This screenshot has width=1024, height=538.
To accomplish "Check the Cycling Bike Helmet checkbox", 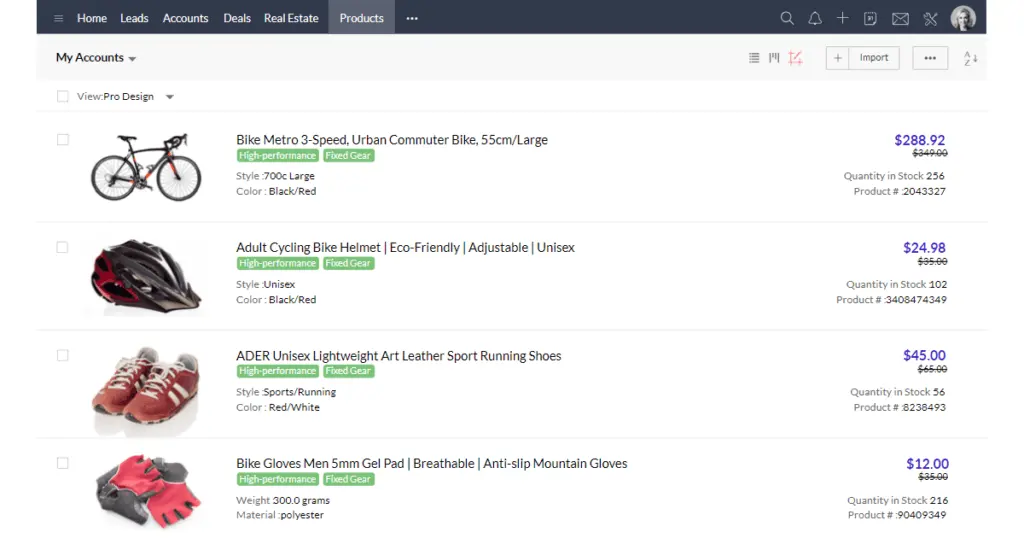I will pos(63,247).
